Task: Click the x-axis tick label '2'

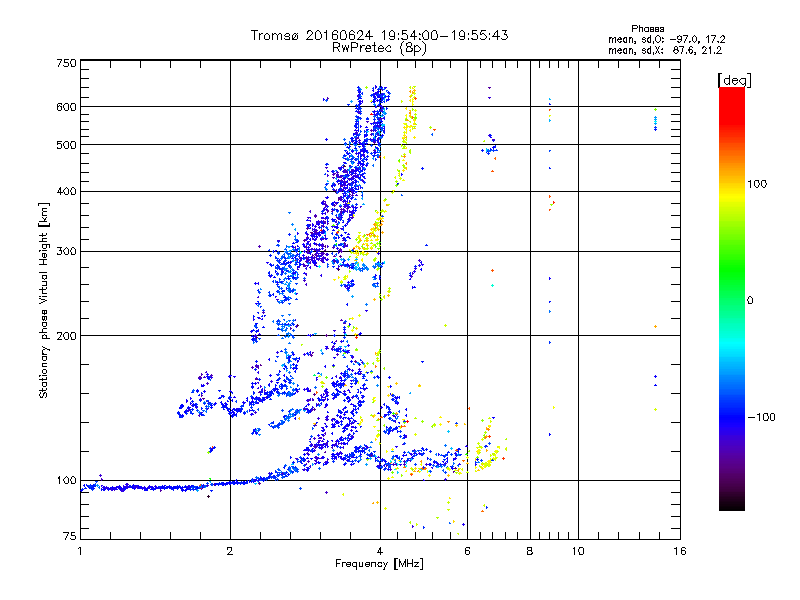Action: [x=230, y=551]
